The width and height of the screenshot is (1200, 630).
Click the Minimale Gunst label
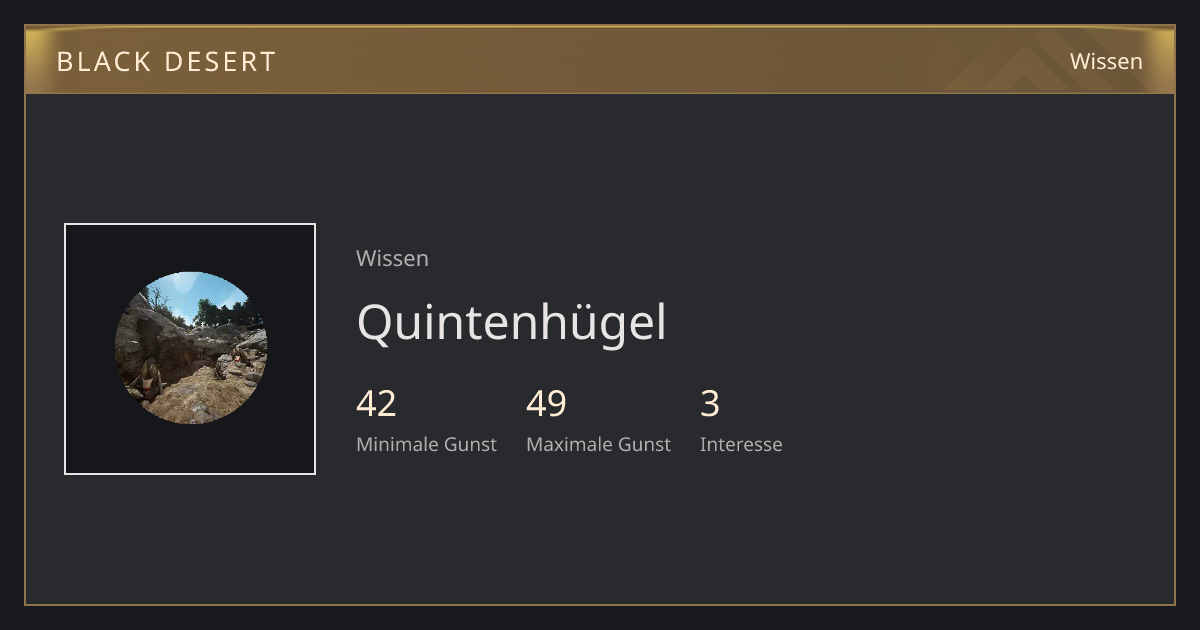point(426,444)
